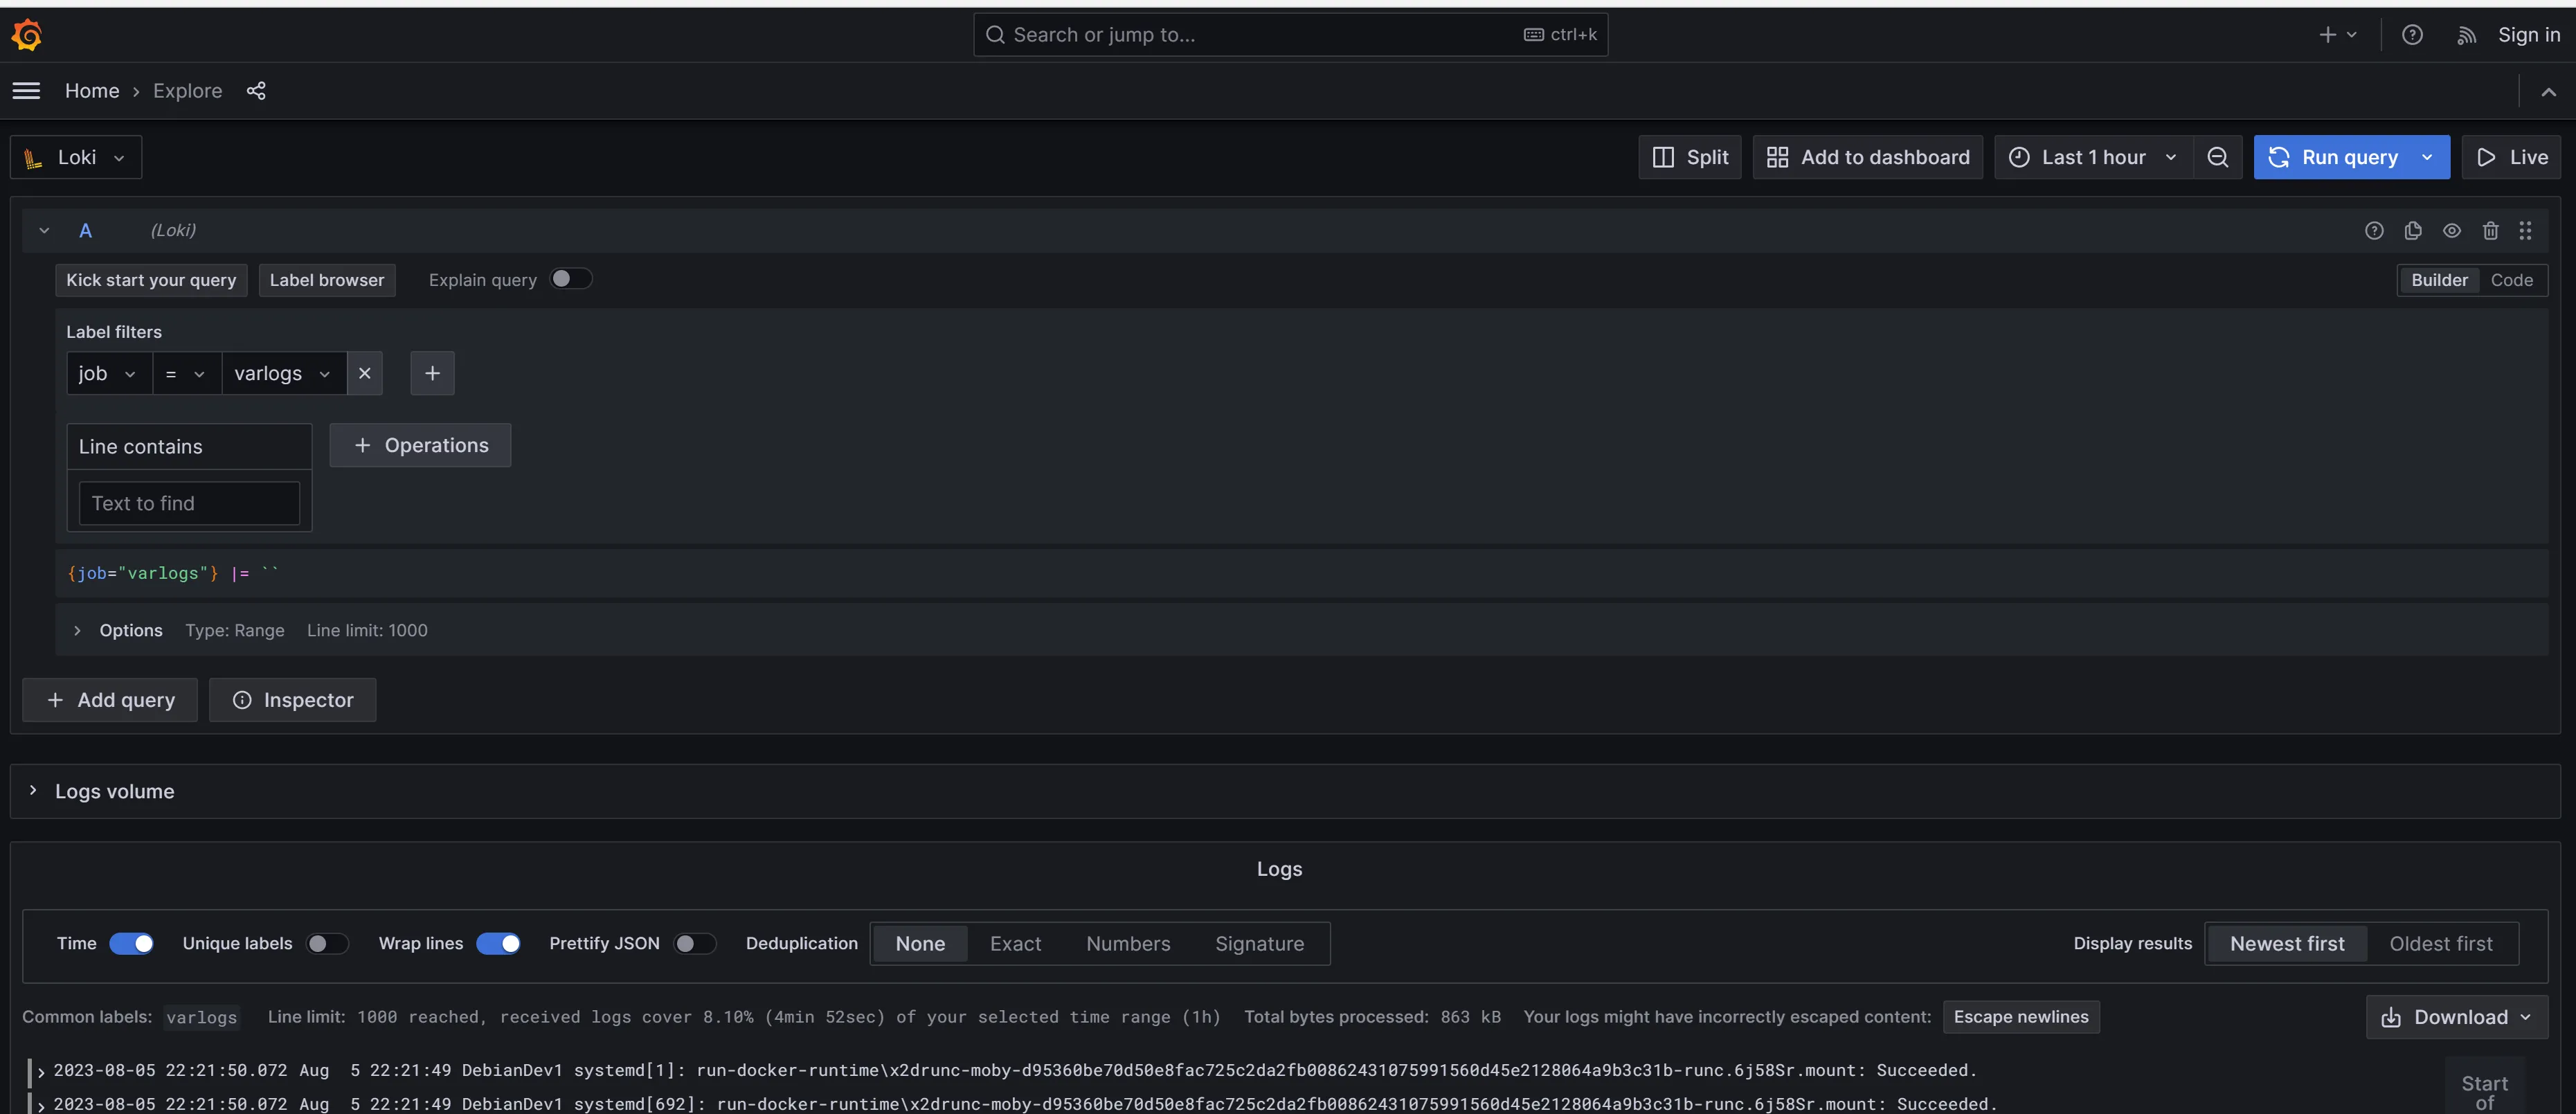Open the Last 1 hour time picker
Viewport: 2576px width, 1114px height.
point(2093,157)
